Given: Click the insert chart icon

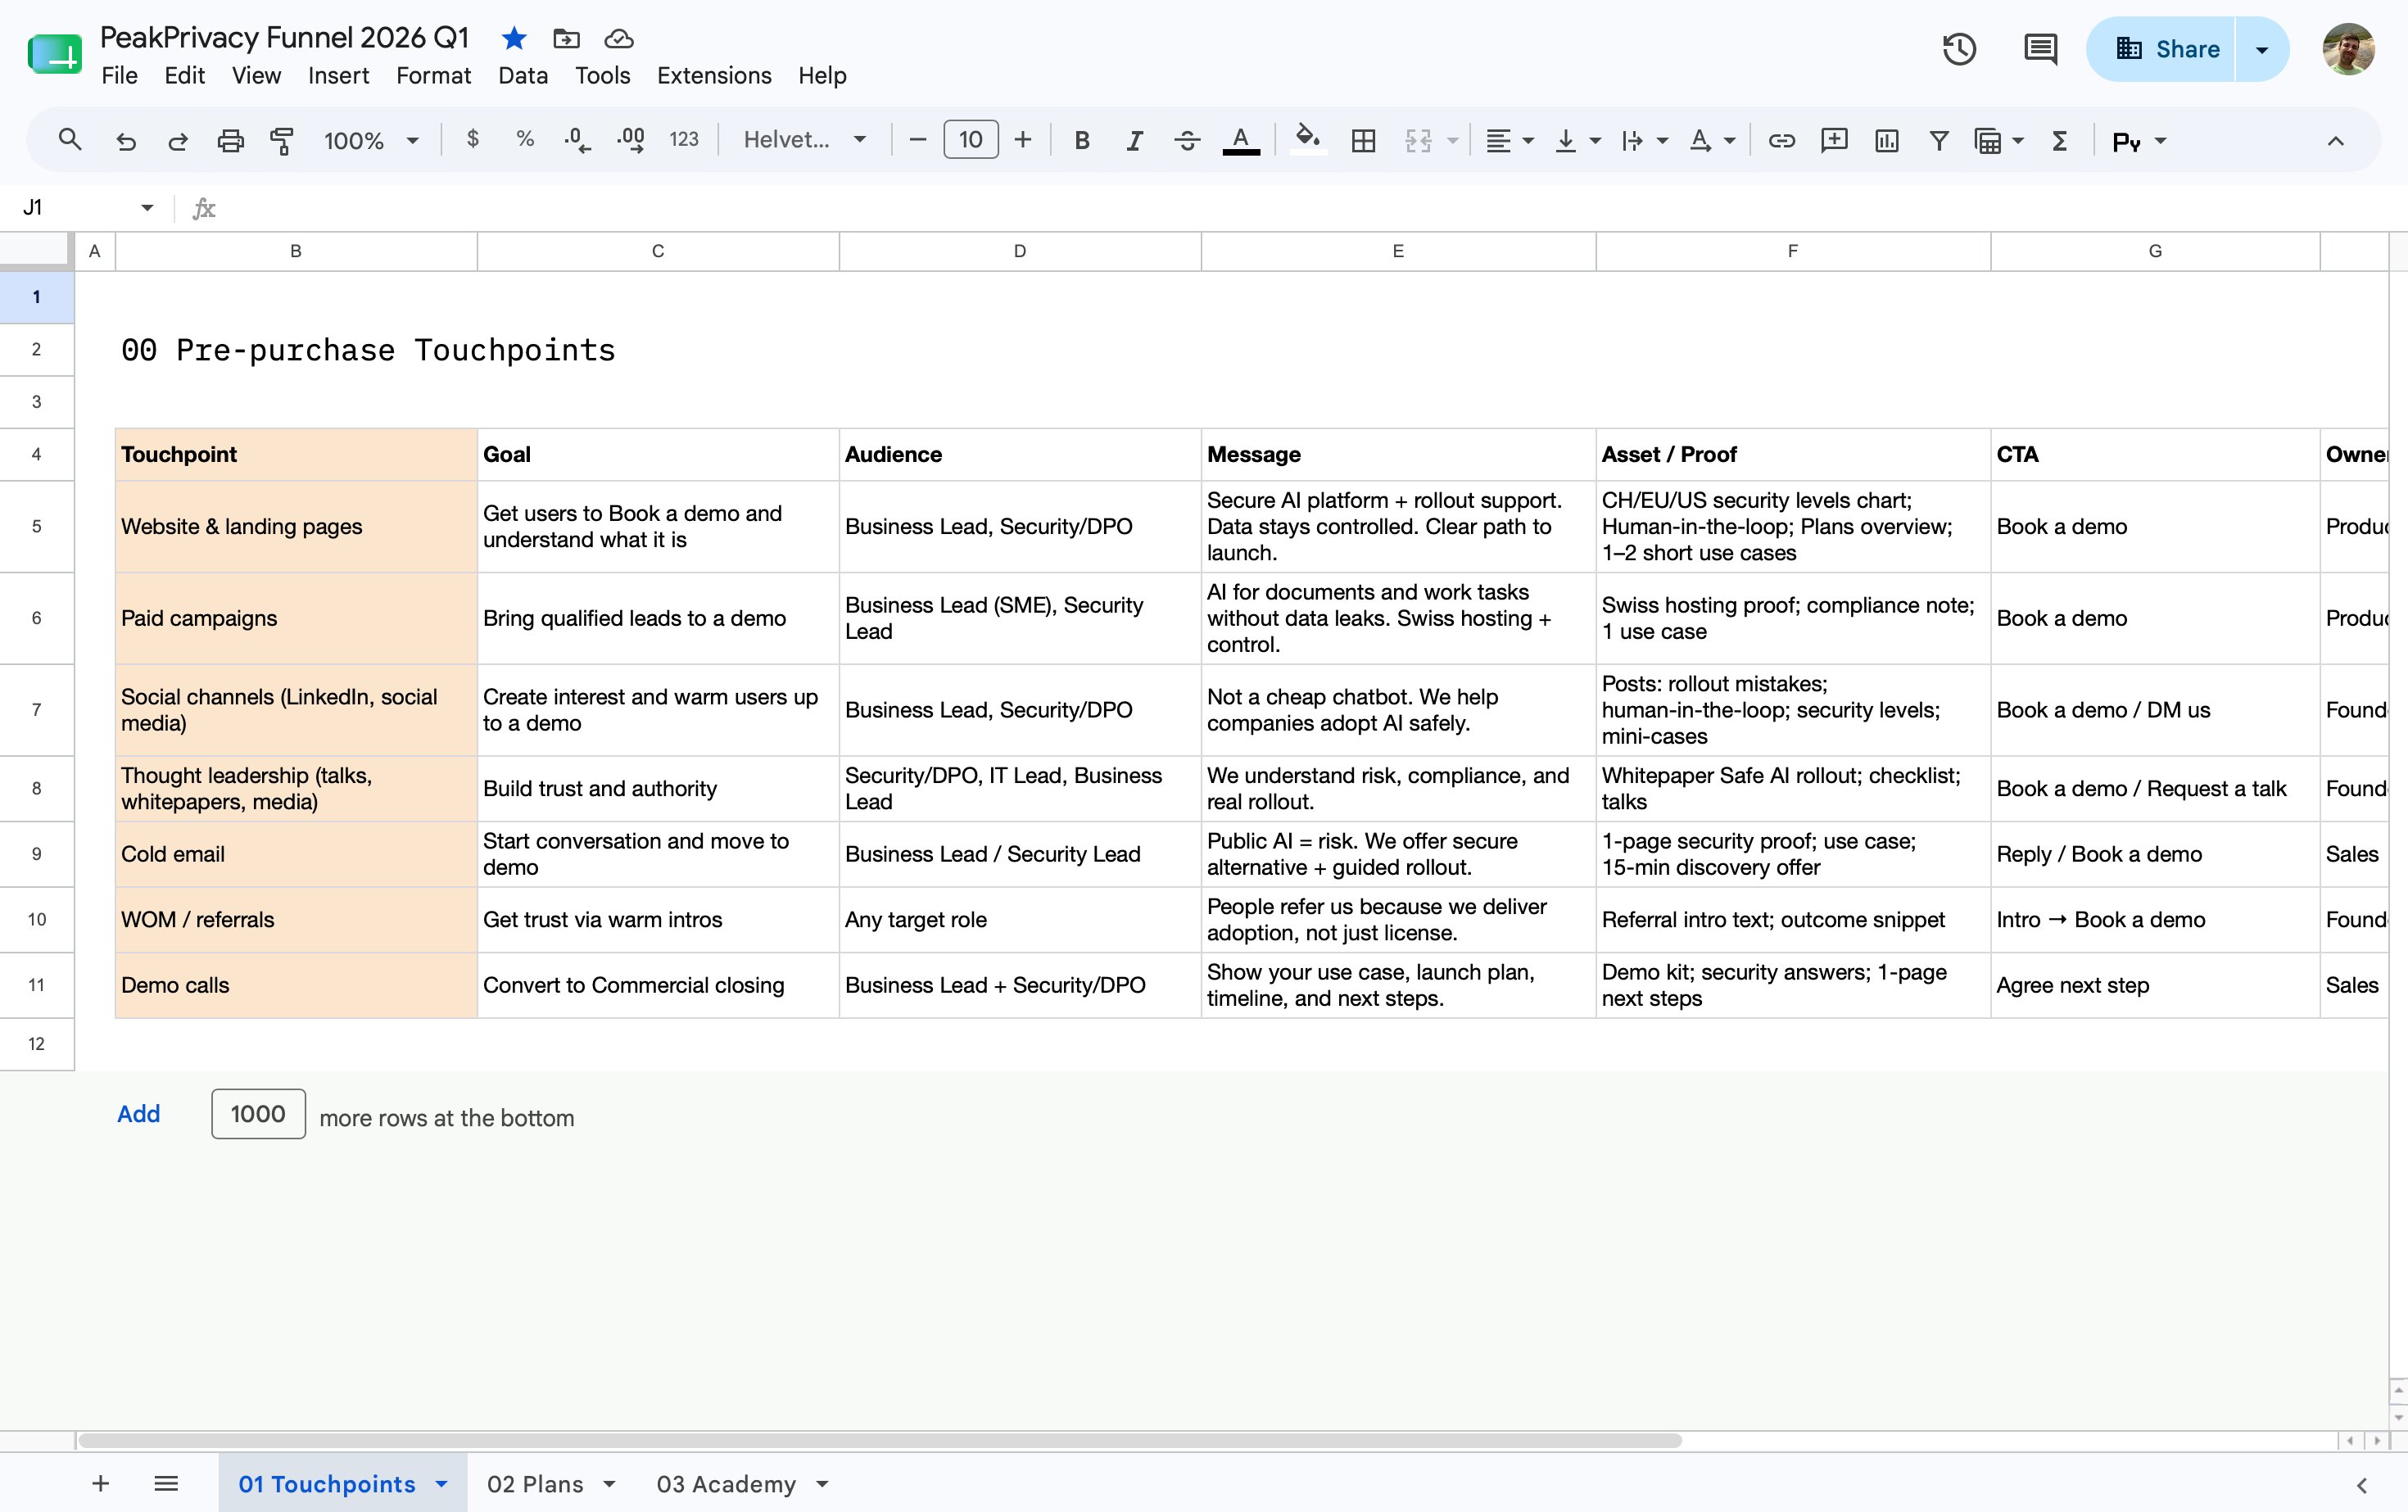Looking at the screenshot, I should coord(1886,141).
